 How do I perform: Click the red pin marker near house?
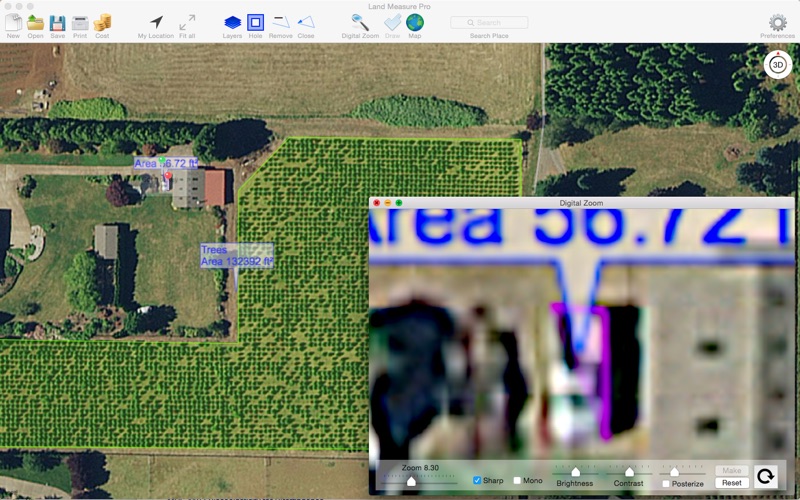point(168,176)
